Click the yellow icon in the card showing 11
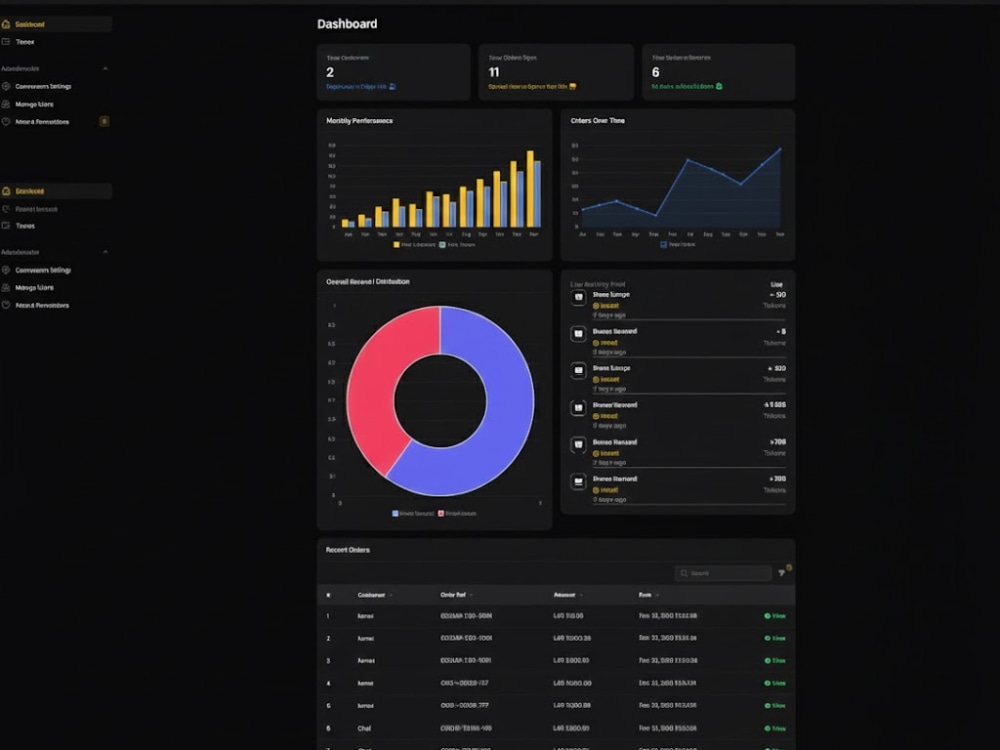Screen dimensions: 1000x750 pyautogui.click(x=573, y=86)
